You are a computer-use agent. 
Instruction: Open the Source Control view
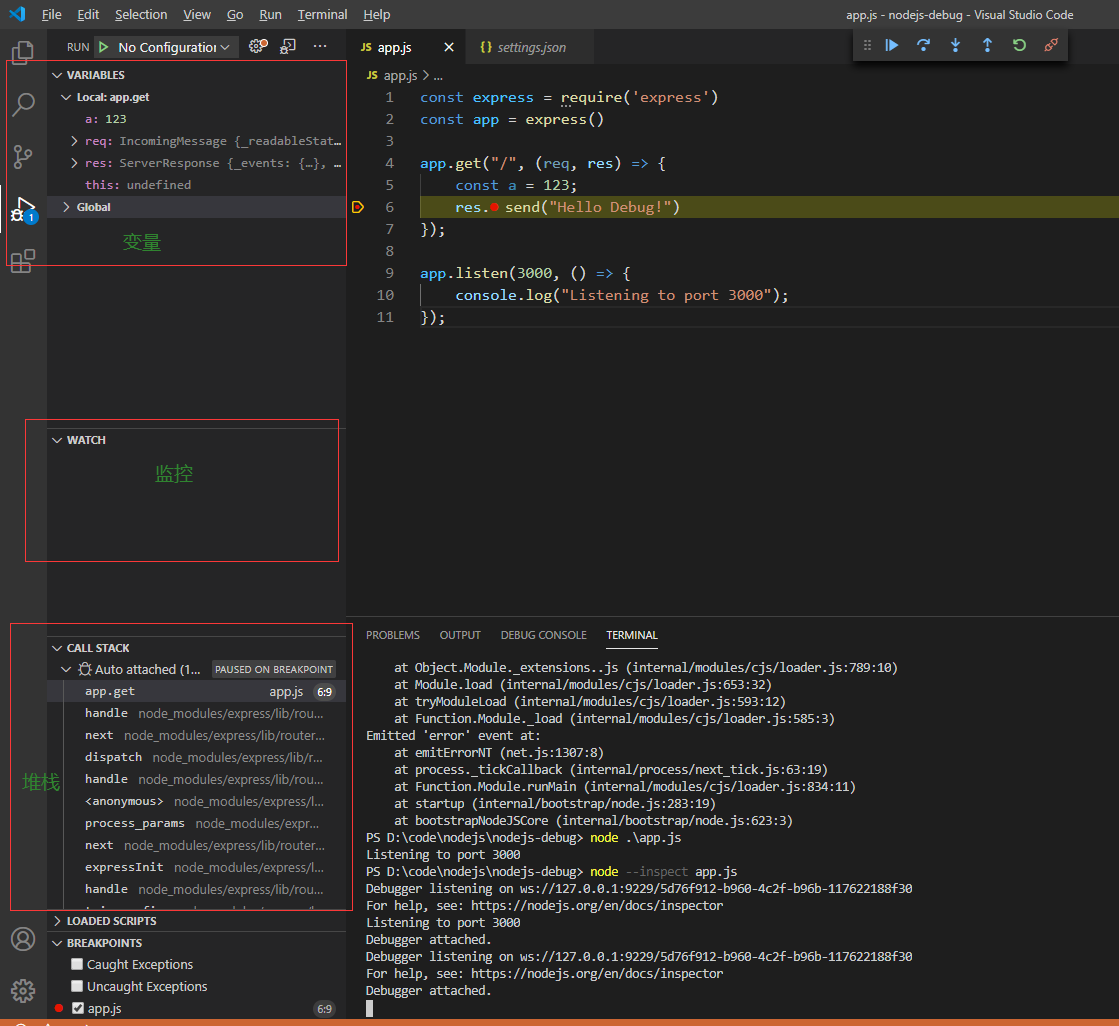click(23, 157)
